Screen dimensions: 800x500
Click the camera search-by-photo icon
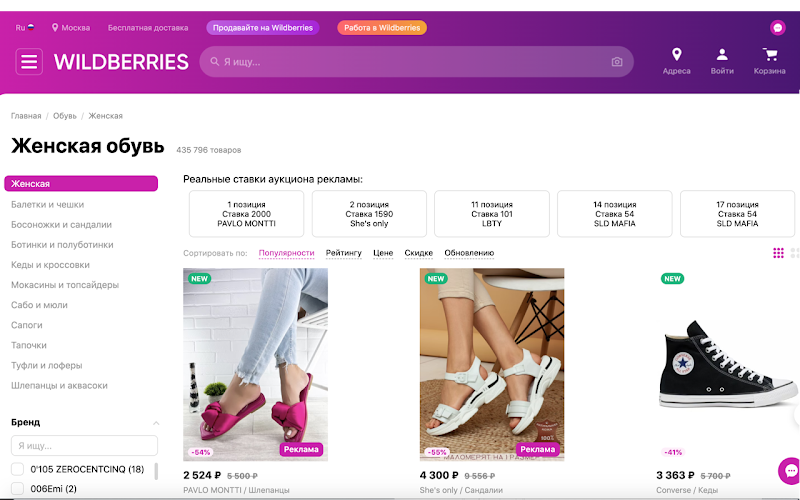[617, 62]
